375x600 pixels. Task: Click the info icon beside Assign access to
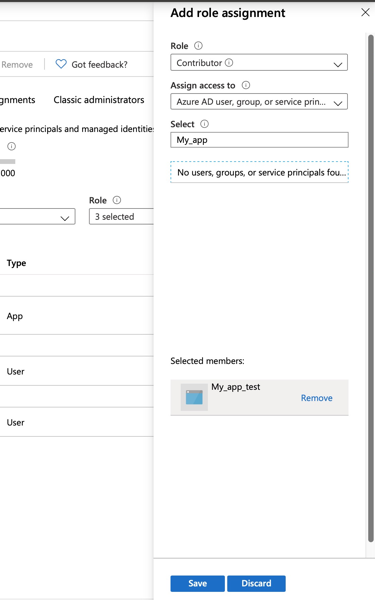tap(246, 85)
